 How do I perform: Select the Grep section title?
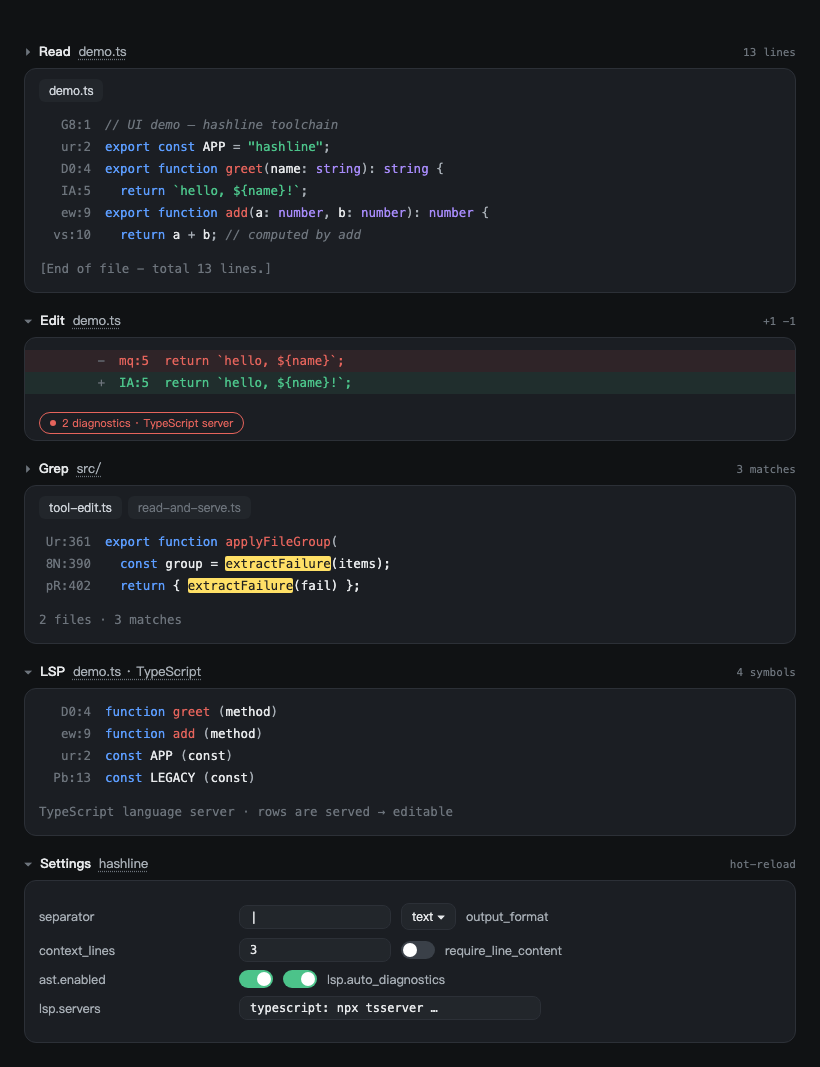click(54, 469)
